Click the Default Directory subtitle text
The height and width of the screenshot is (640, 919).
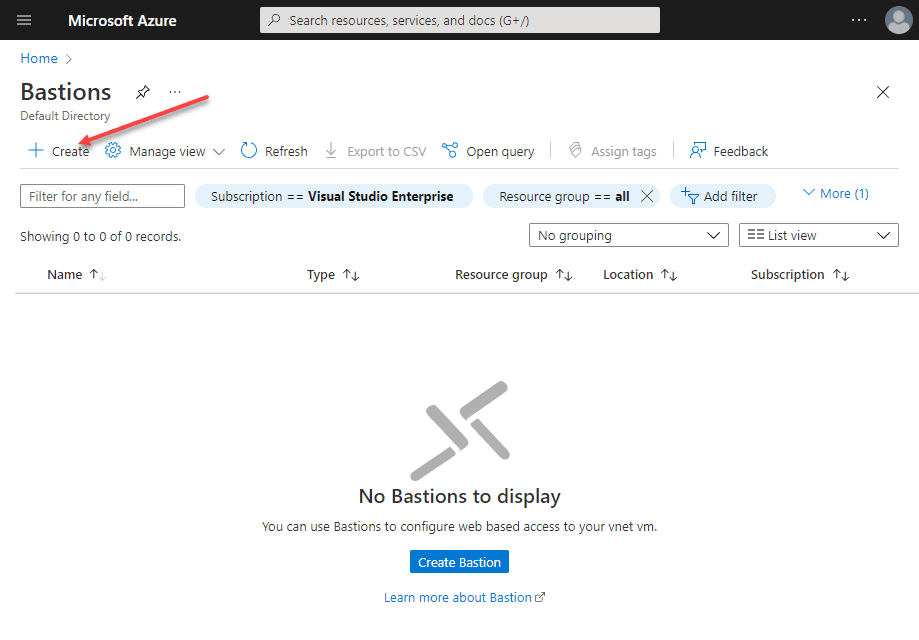[65, 116]
